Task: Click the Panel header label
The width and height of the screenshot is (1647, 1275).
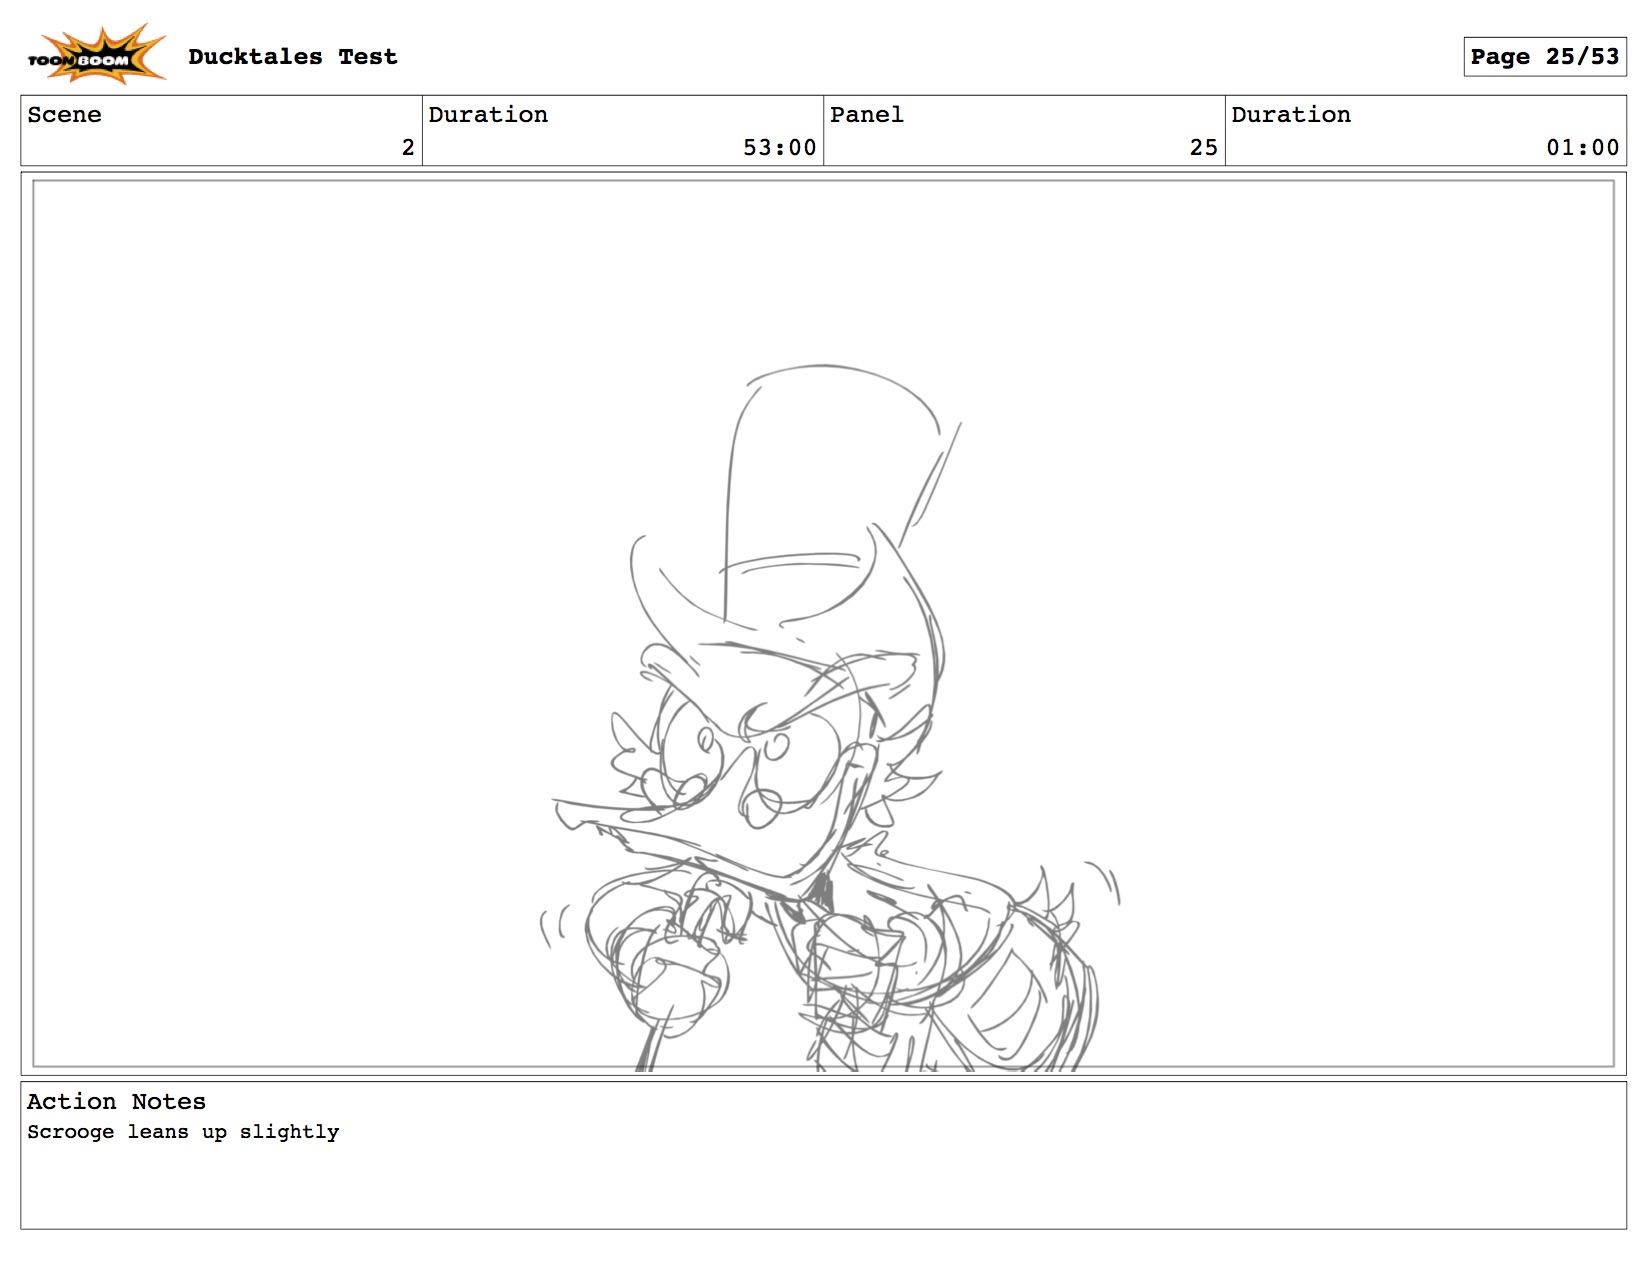Action: tap(866, 115)
